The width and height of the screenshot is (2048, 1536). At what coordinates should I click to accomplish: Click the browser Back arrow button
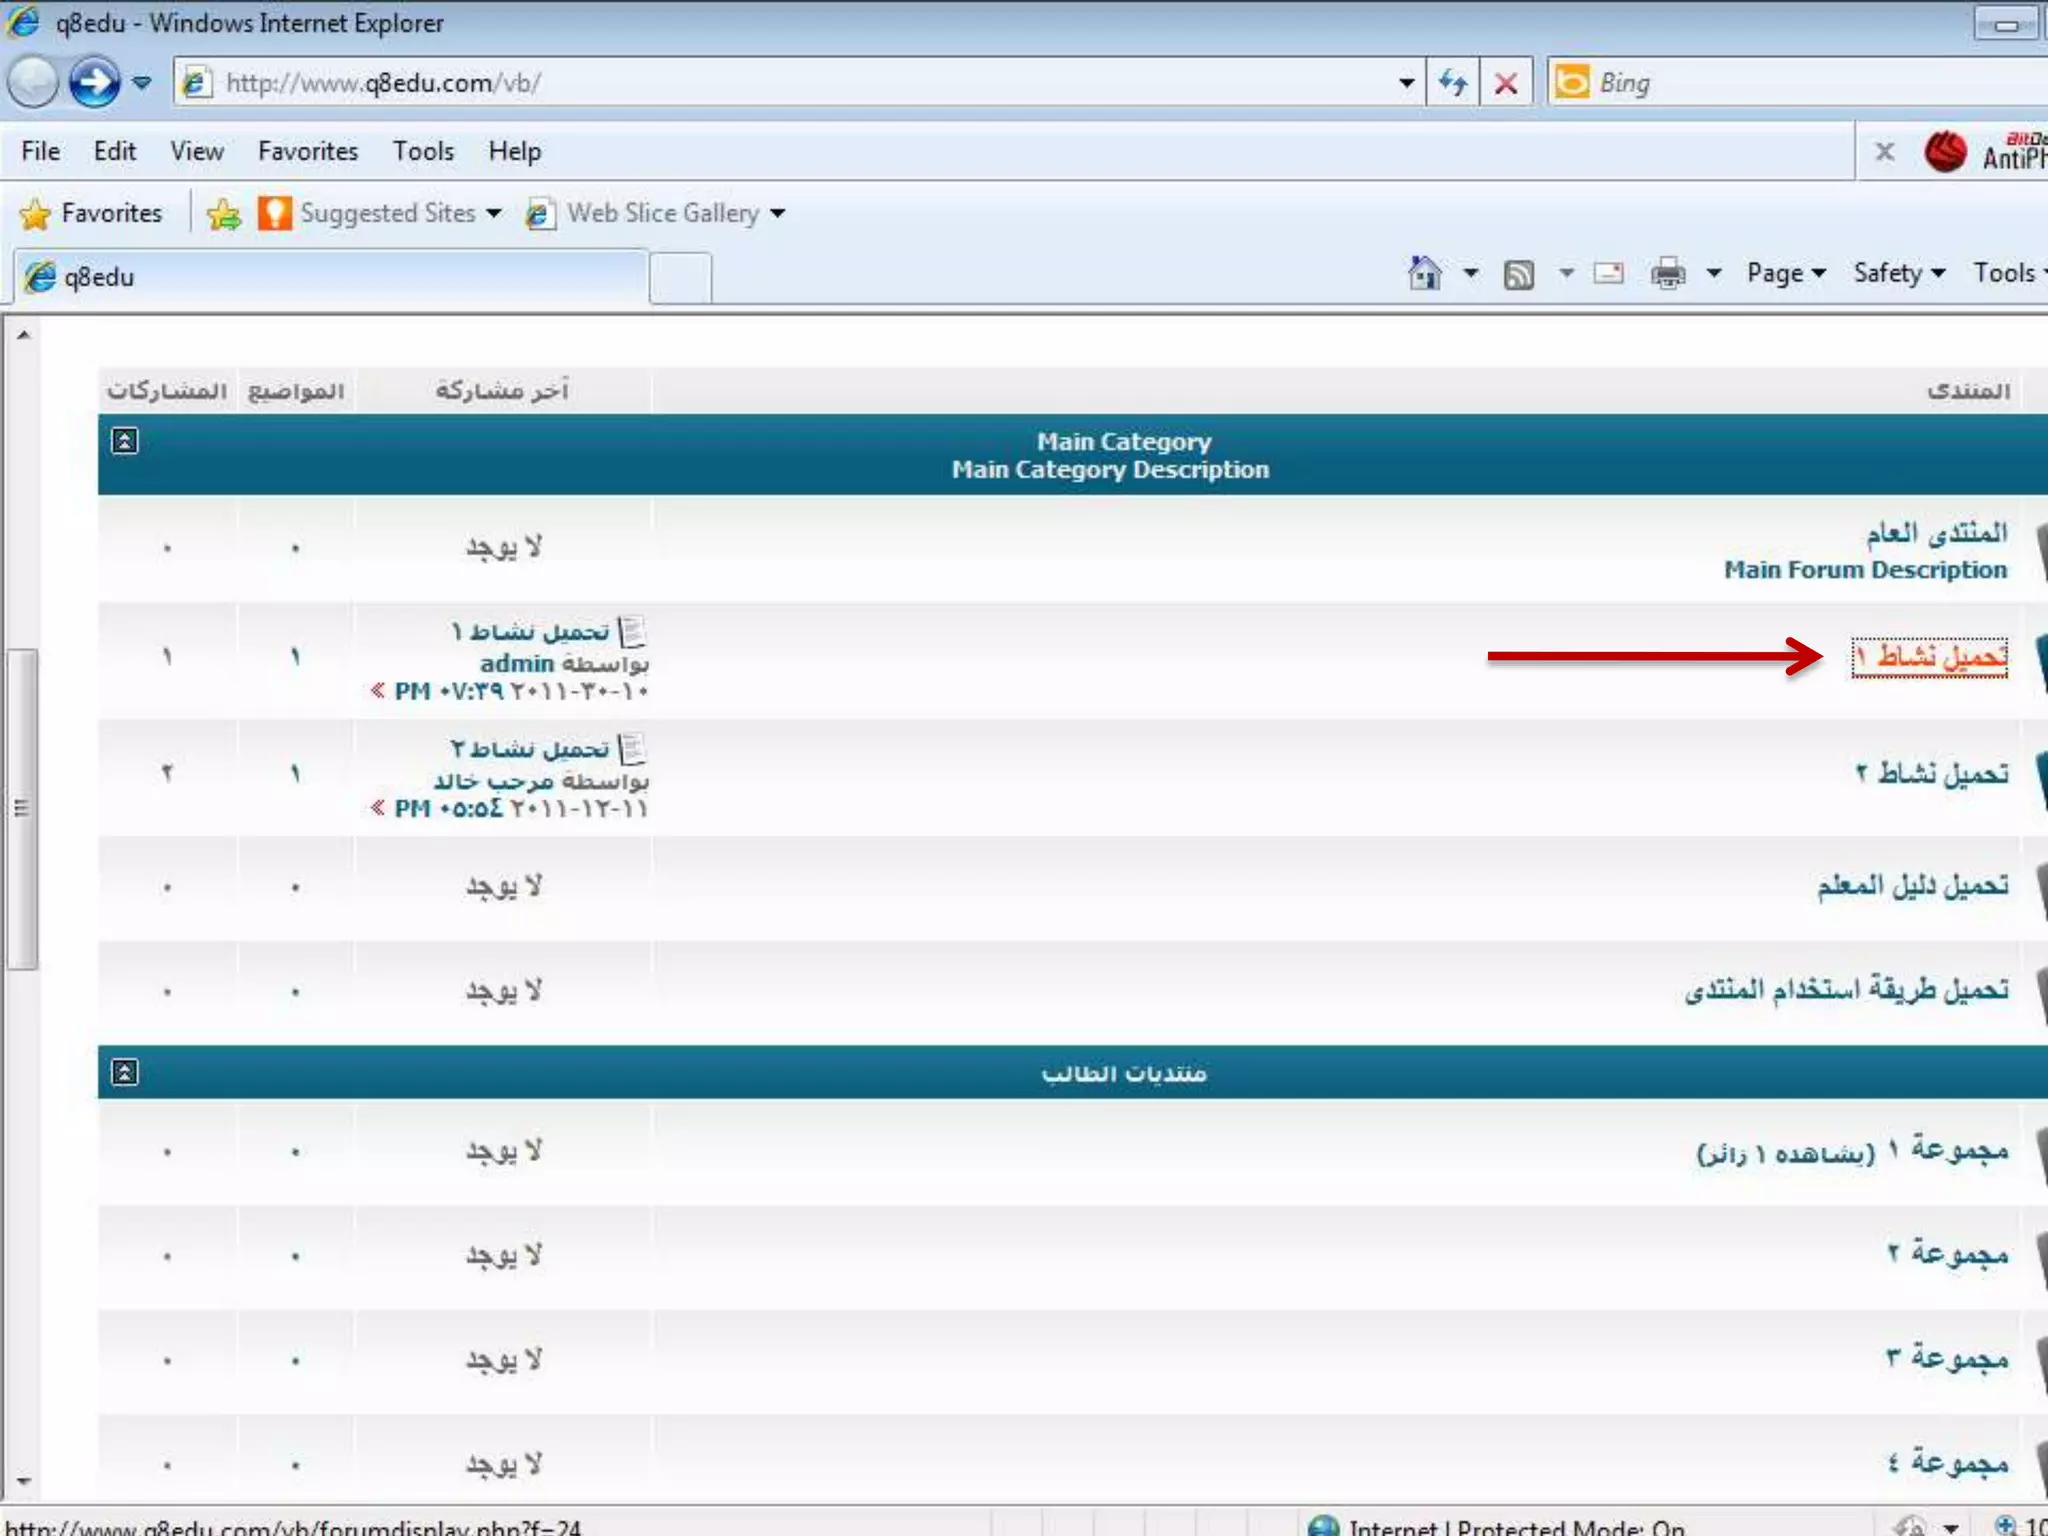(x=32, y=82)
